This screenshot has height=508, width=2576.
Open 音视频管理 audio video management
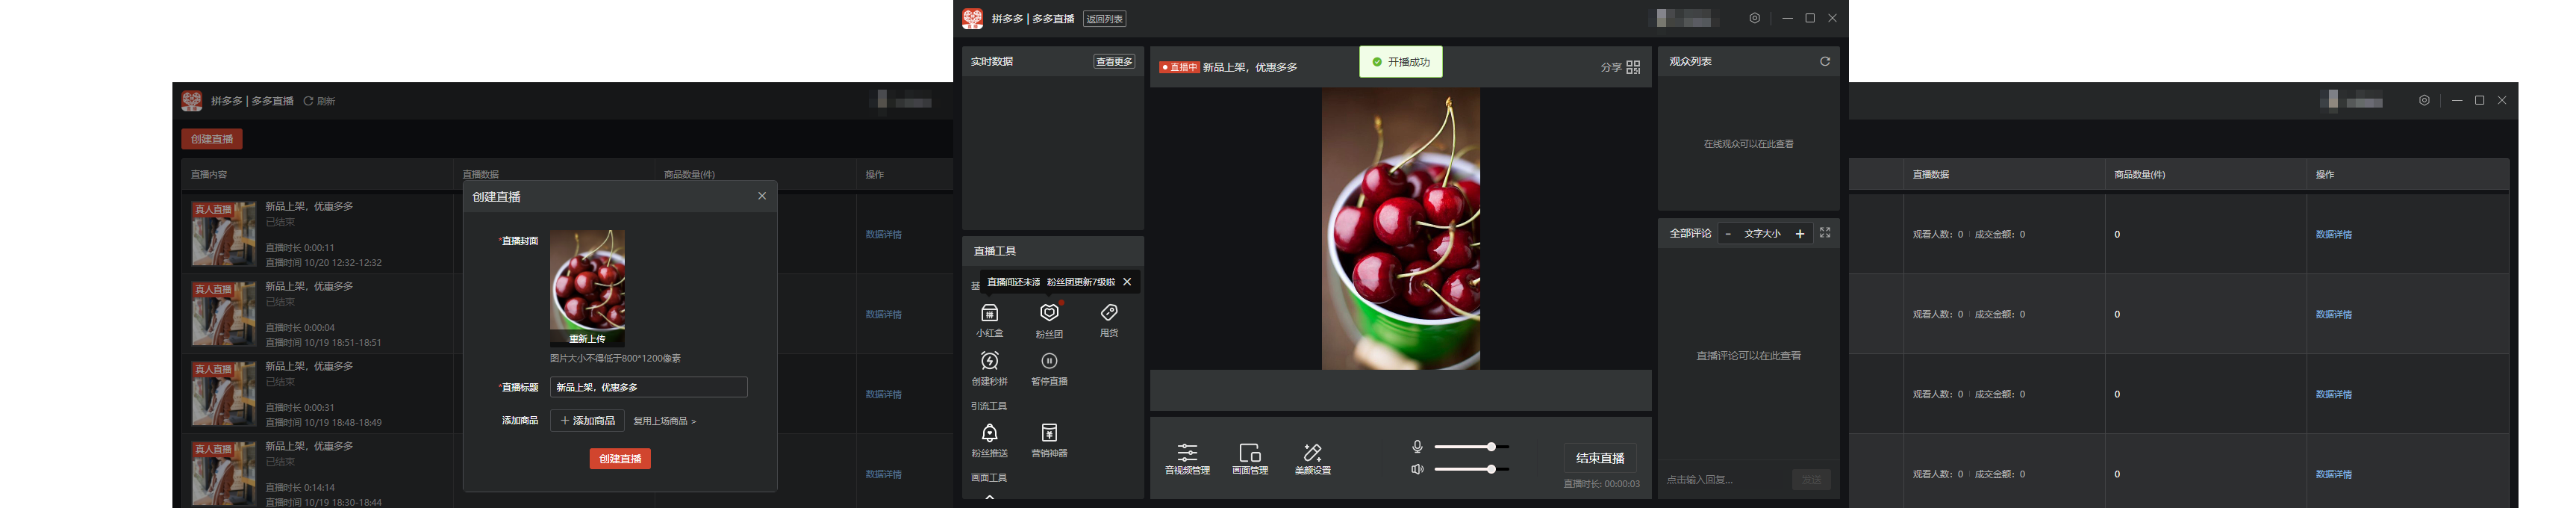click(x=1187, y=458)
